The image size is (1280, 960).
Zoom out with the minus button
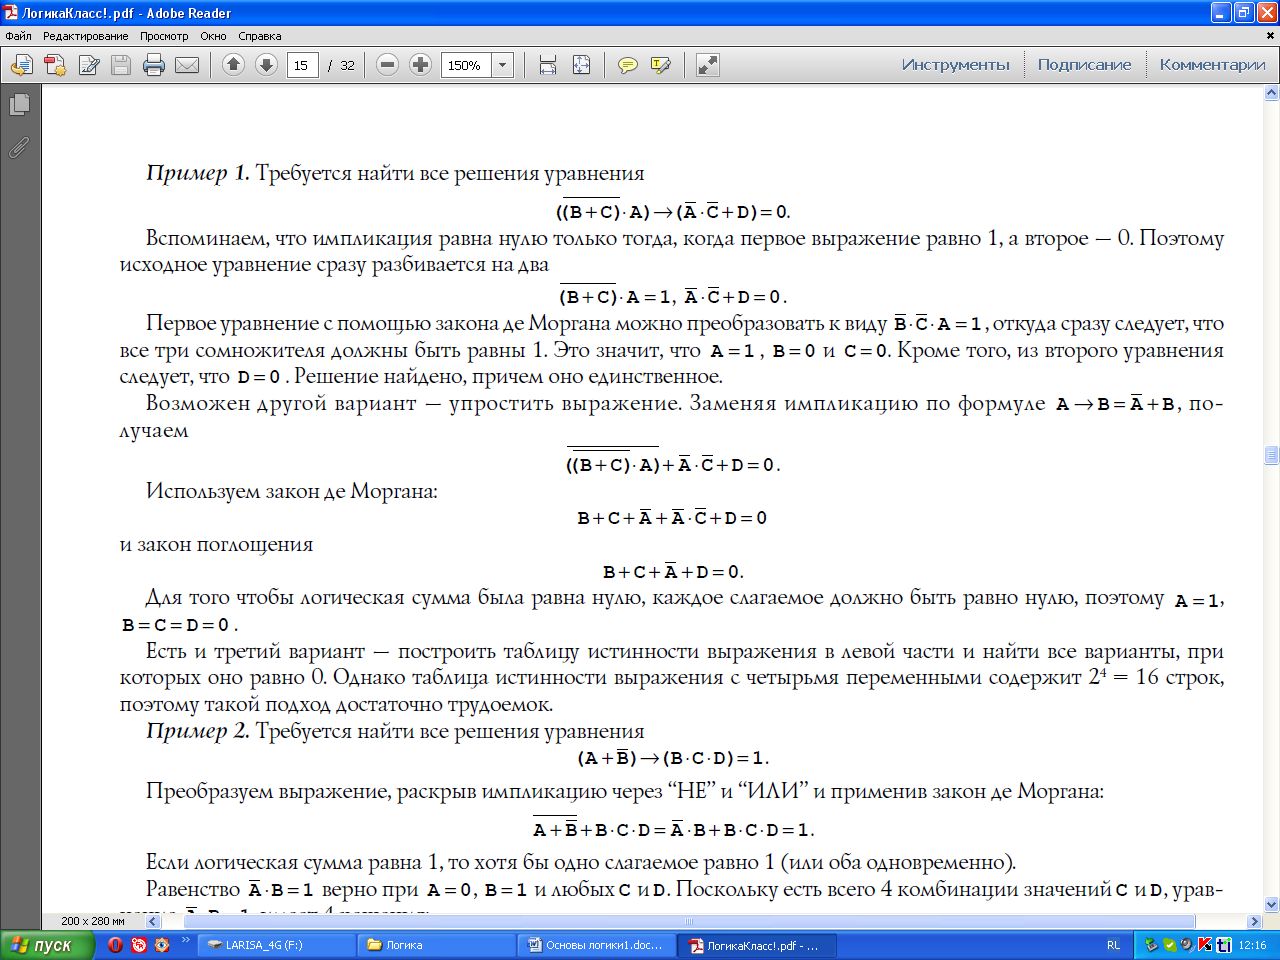[388, 65]
